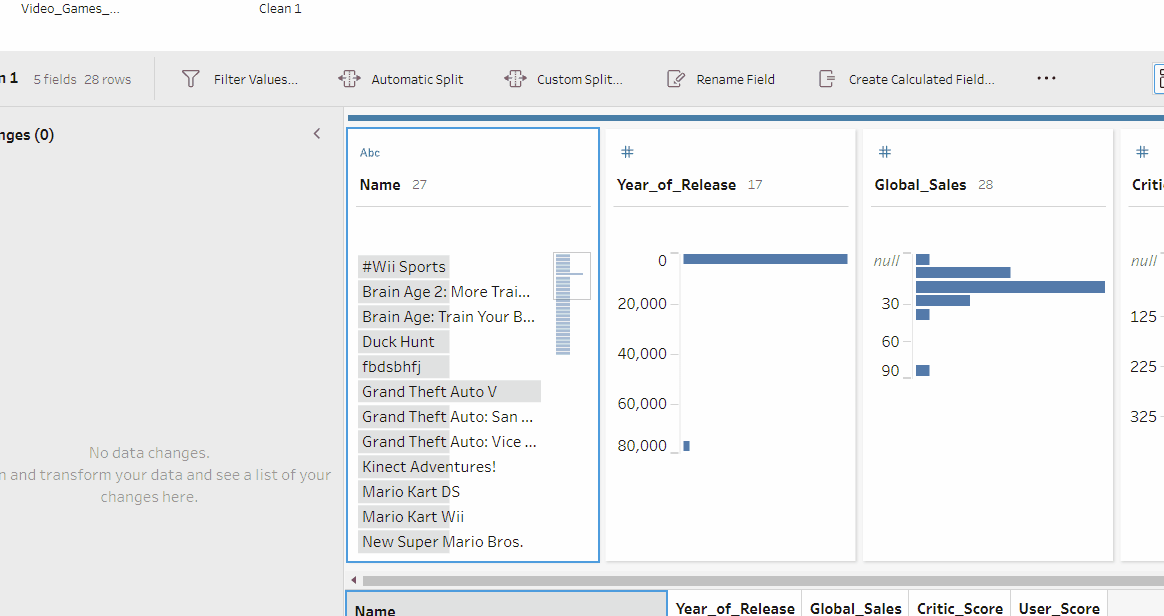Click the Year_of_Release field header

click(676, 185)
